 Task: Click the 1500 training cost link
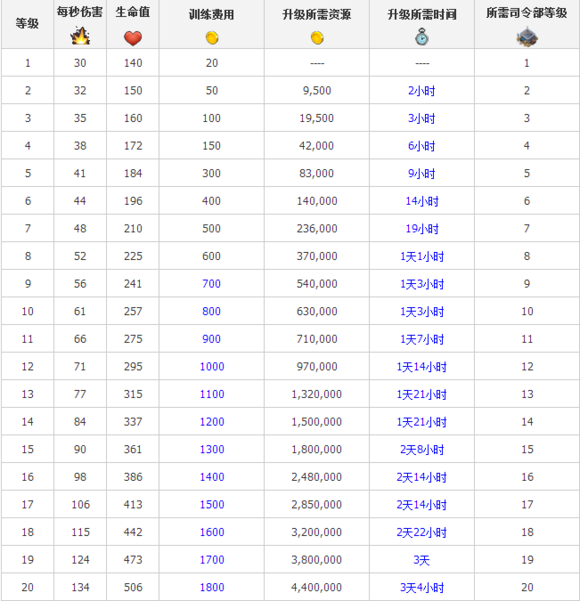coord(212,504)
